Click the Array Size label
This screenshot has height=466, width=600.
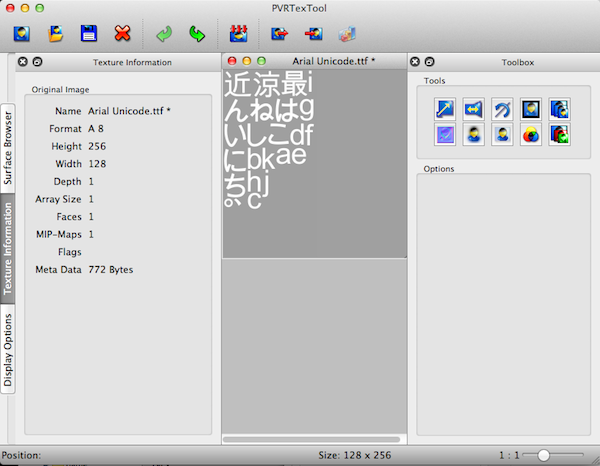[58, 199]
